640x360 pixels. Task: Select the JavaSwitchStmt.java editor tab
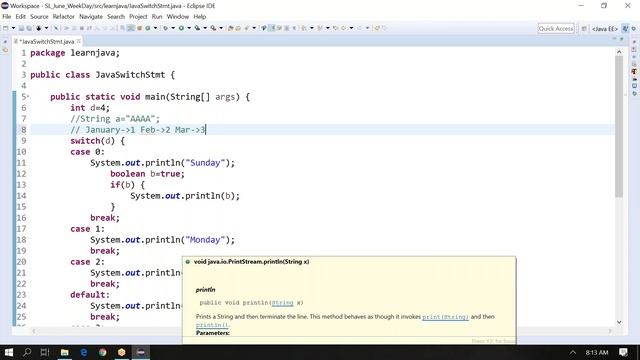point(47,41)
